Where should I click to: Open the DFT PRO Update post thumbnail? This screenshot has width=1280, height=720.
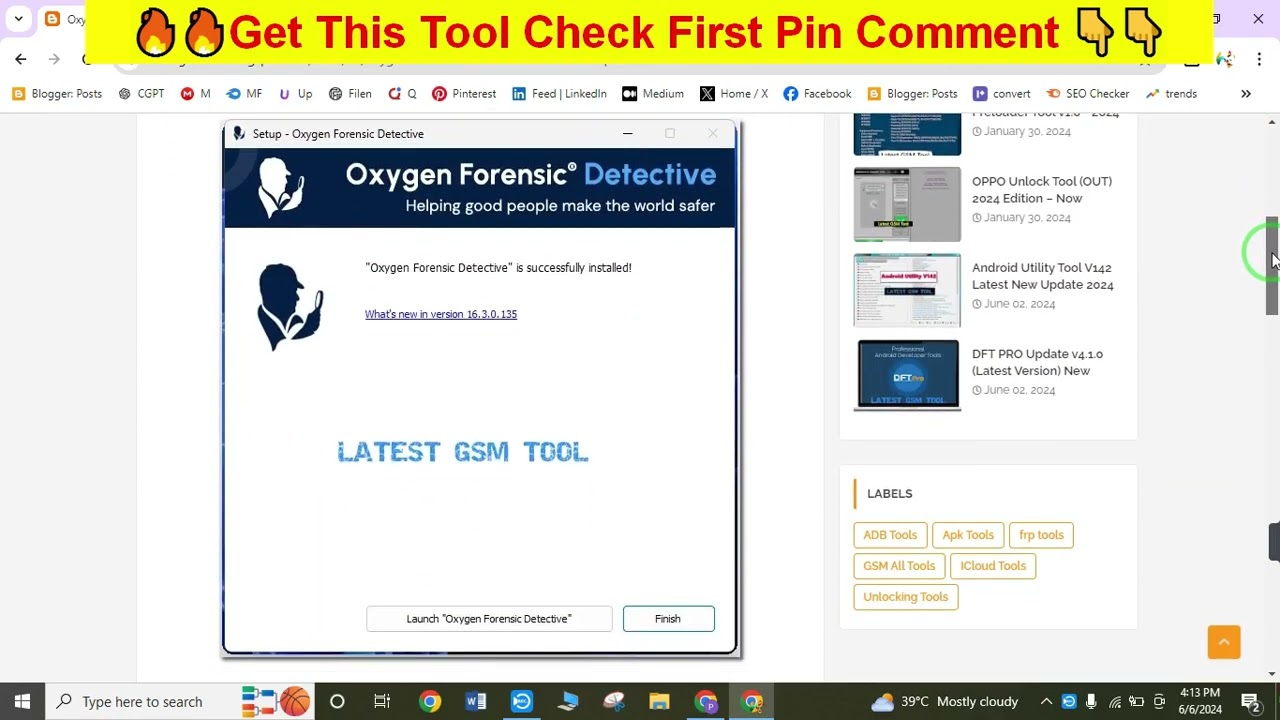pos(906,375)
